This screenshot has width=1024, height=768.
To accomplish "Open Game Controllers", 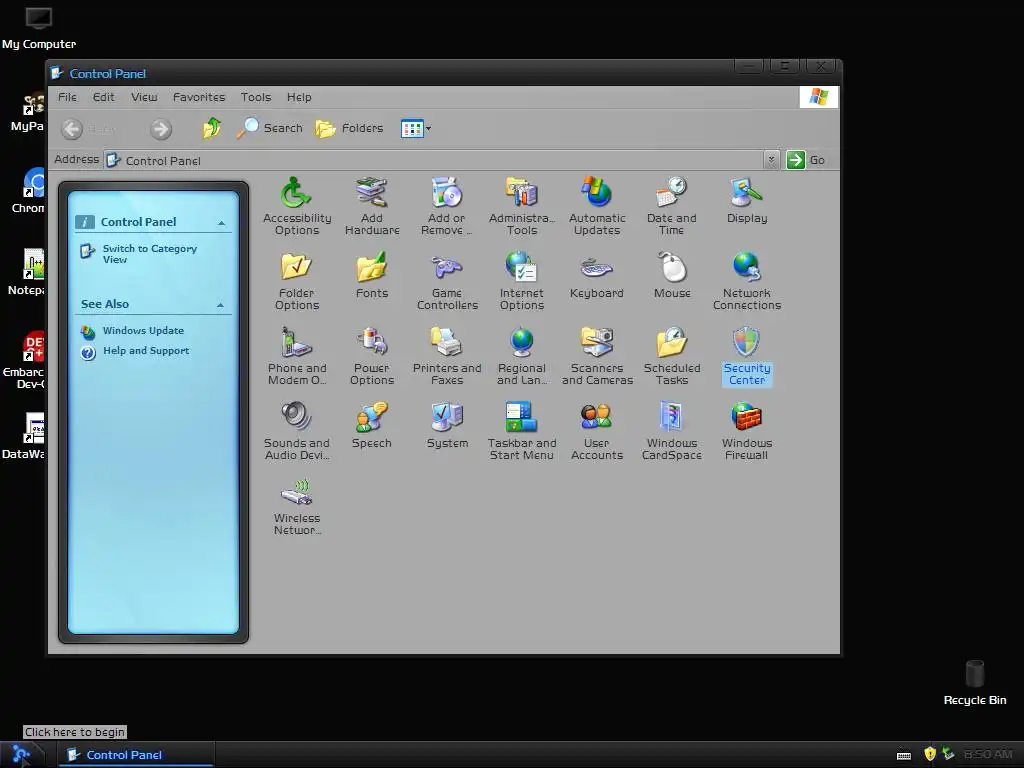I will coord(447,280).
